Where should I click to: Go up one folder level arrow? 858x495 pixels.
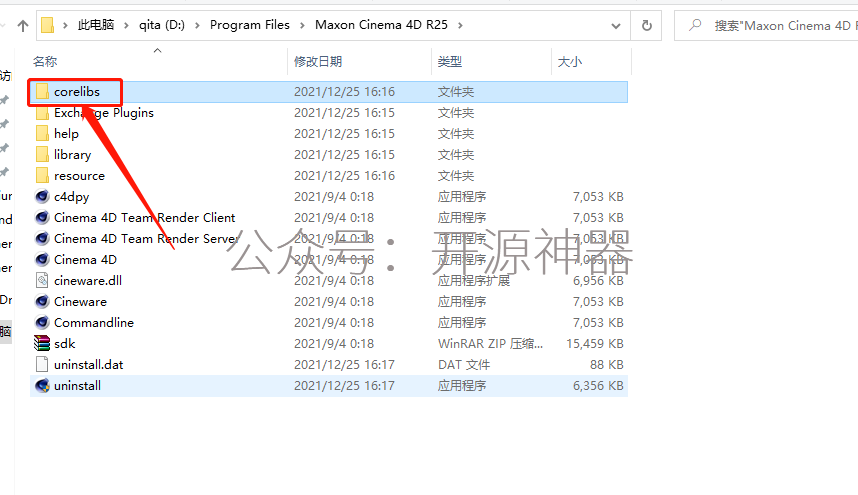pyautogui.click(x=22, y=26)
